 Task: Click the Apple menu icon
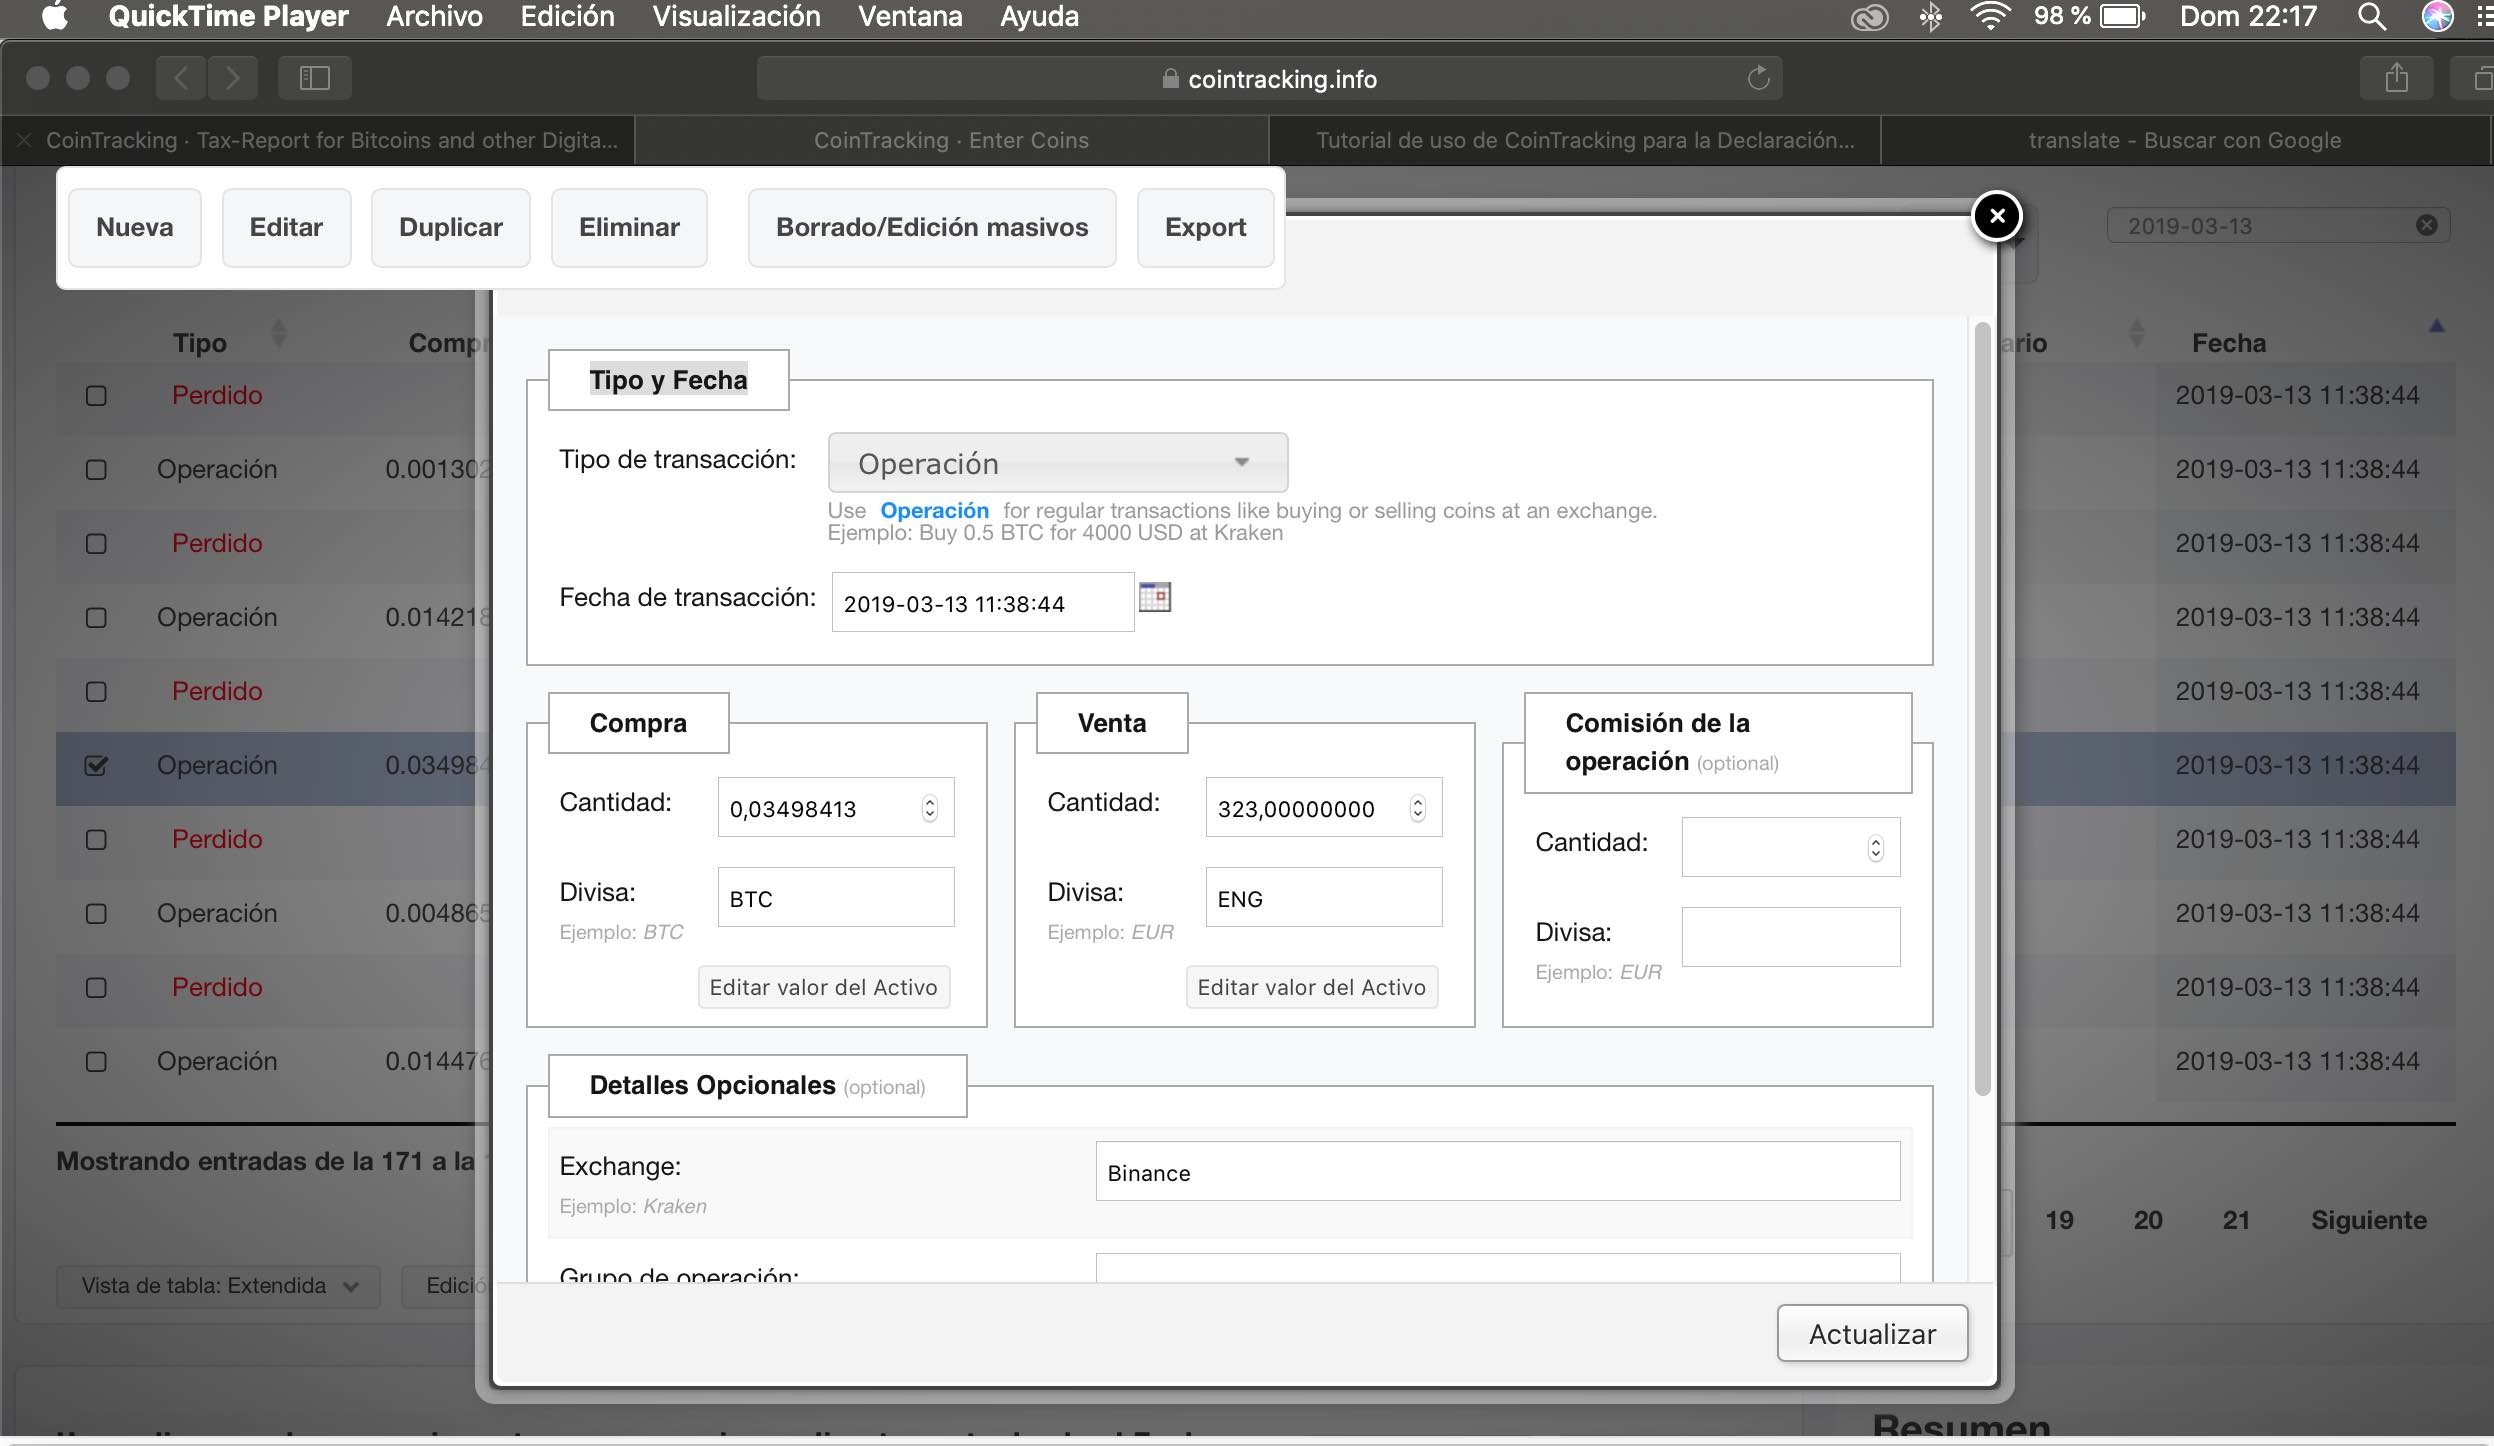[55, 17]
